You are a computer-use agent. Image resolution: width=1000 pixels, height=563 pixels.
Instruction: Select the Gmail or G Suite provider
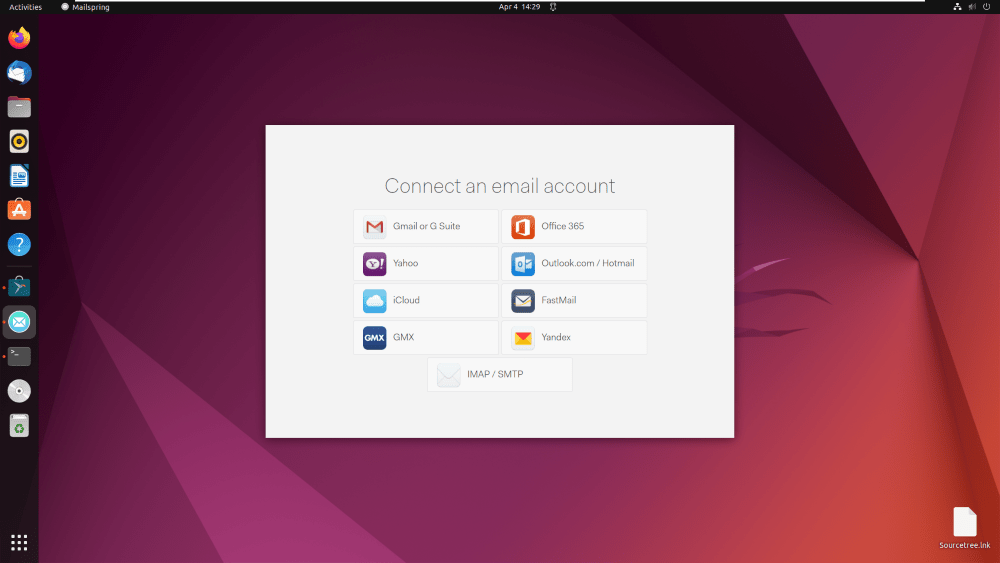coord(425,226)
